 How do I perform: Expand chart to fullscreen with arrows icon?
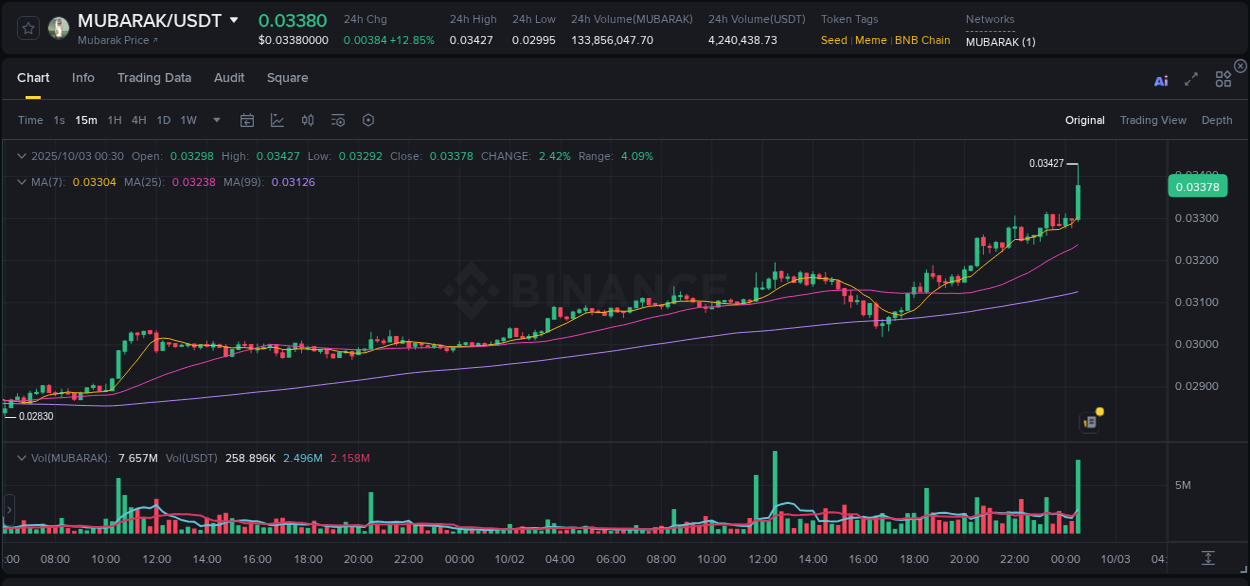1191,80
